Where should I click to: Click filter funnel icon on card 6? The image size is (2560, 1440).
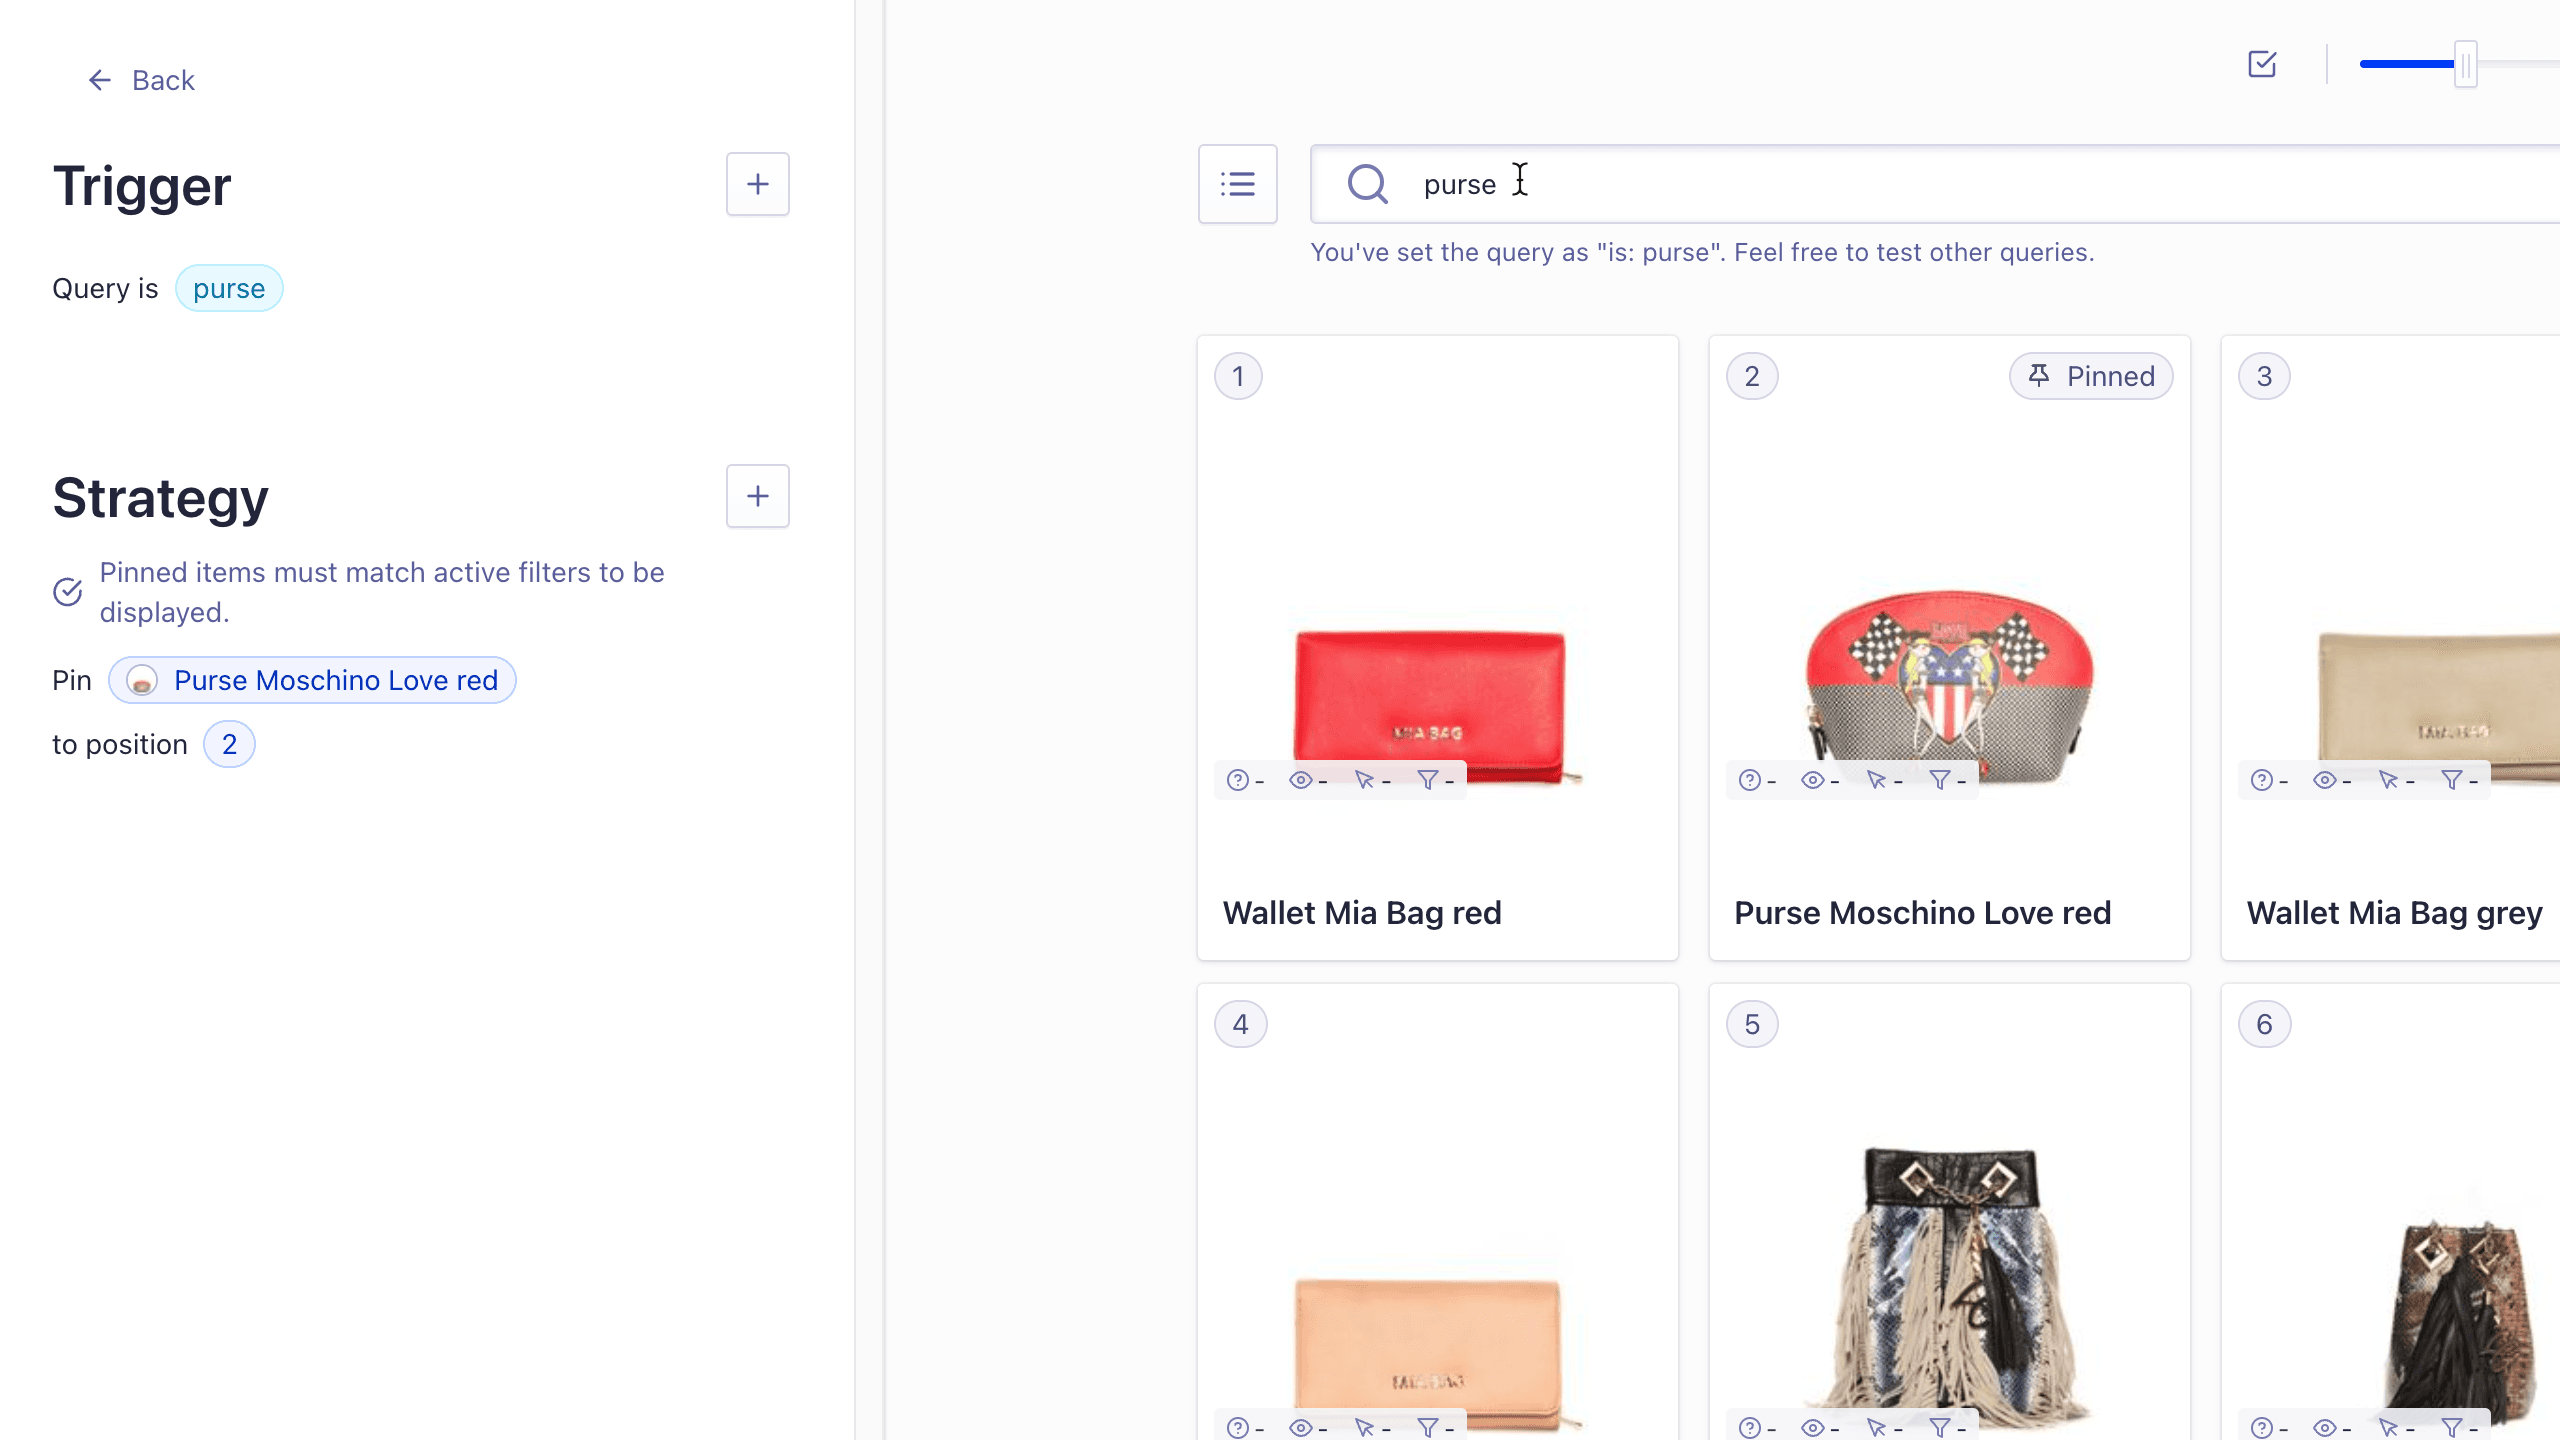[x=2452, y=1428]
